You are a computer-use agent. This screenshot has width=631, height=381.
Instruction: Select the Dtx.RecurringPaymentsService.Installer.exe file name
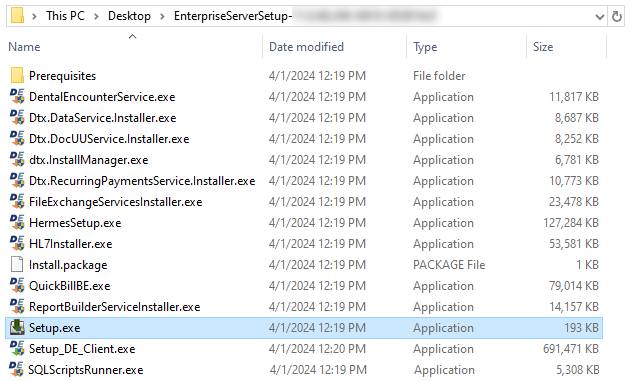coord(142,181)
